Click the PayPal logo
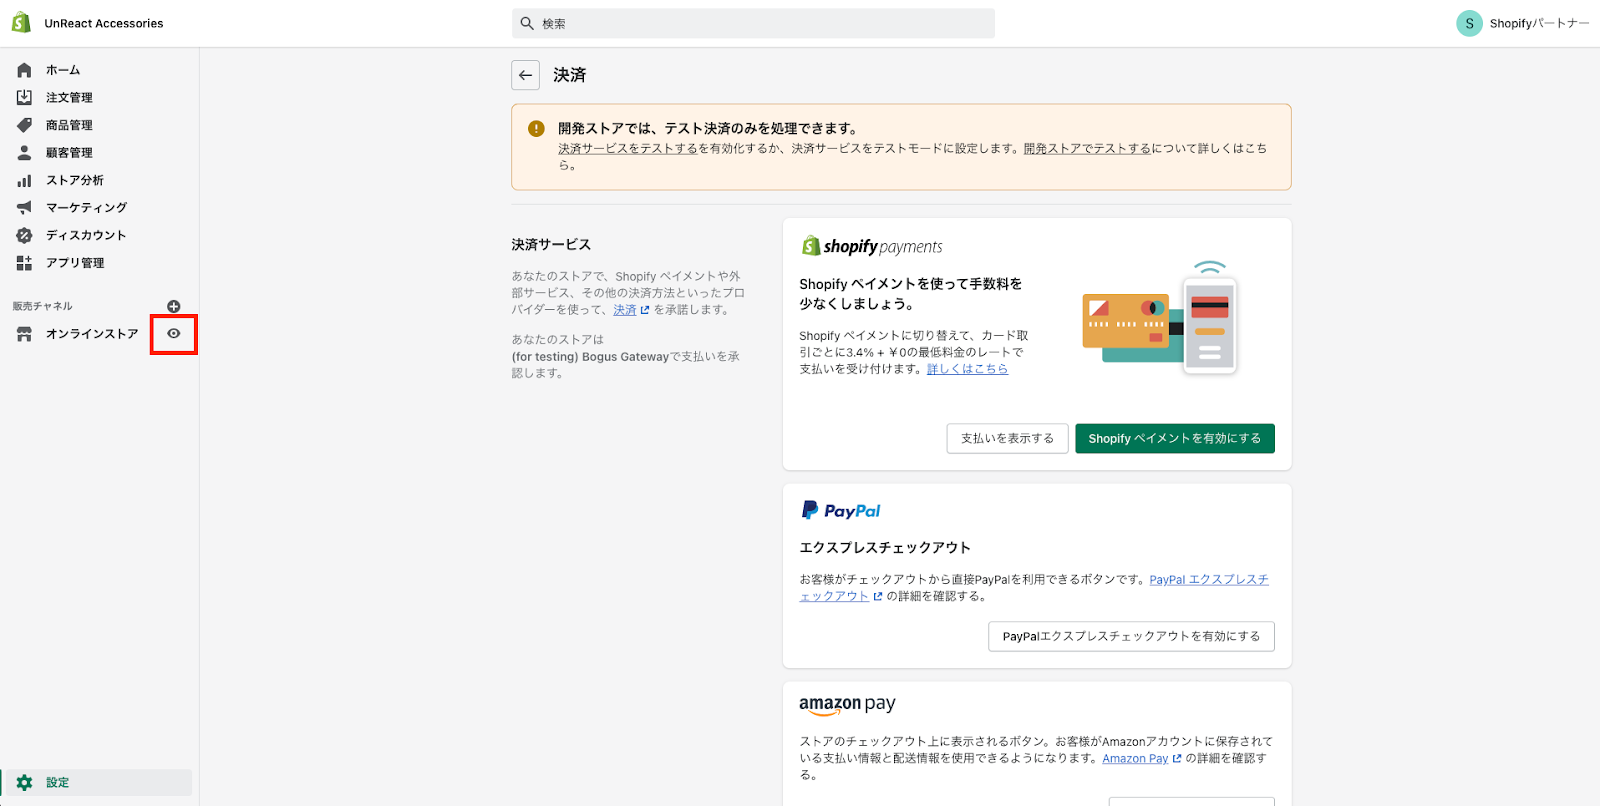The width and height of the screenshot is (1600, 806). point(840,511)
